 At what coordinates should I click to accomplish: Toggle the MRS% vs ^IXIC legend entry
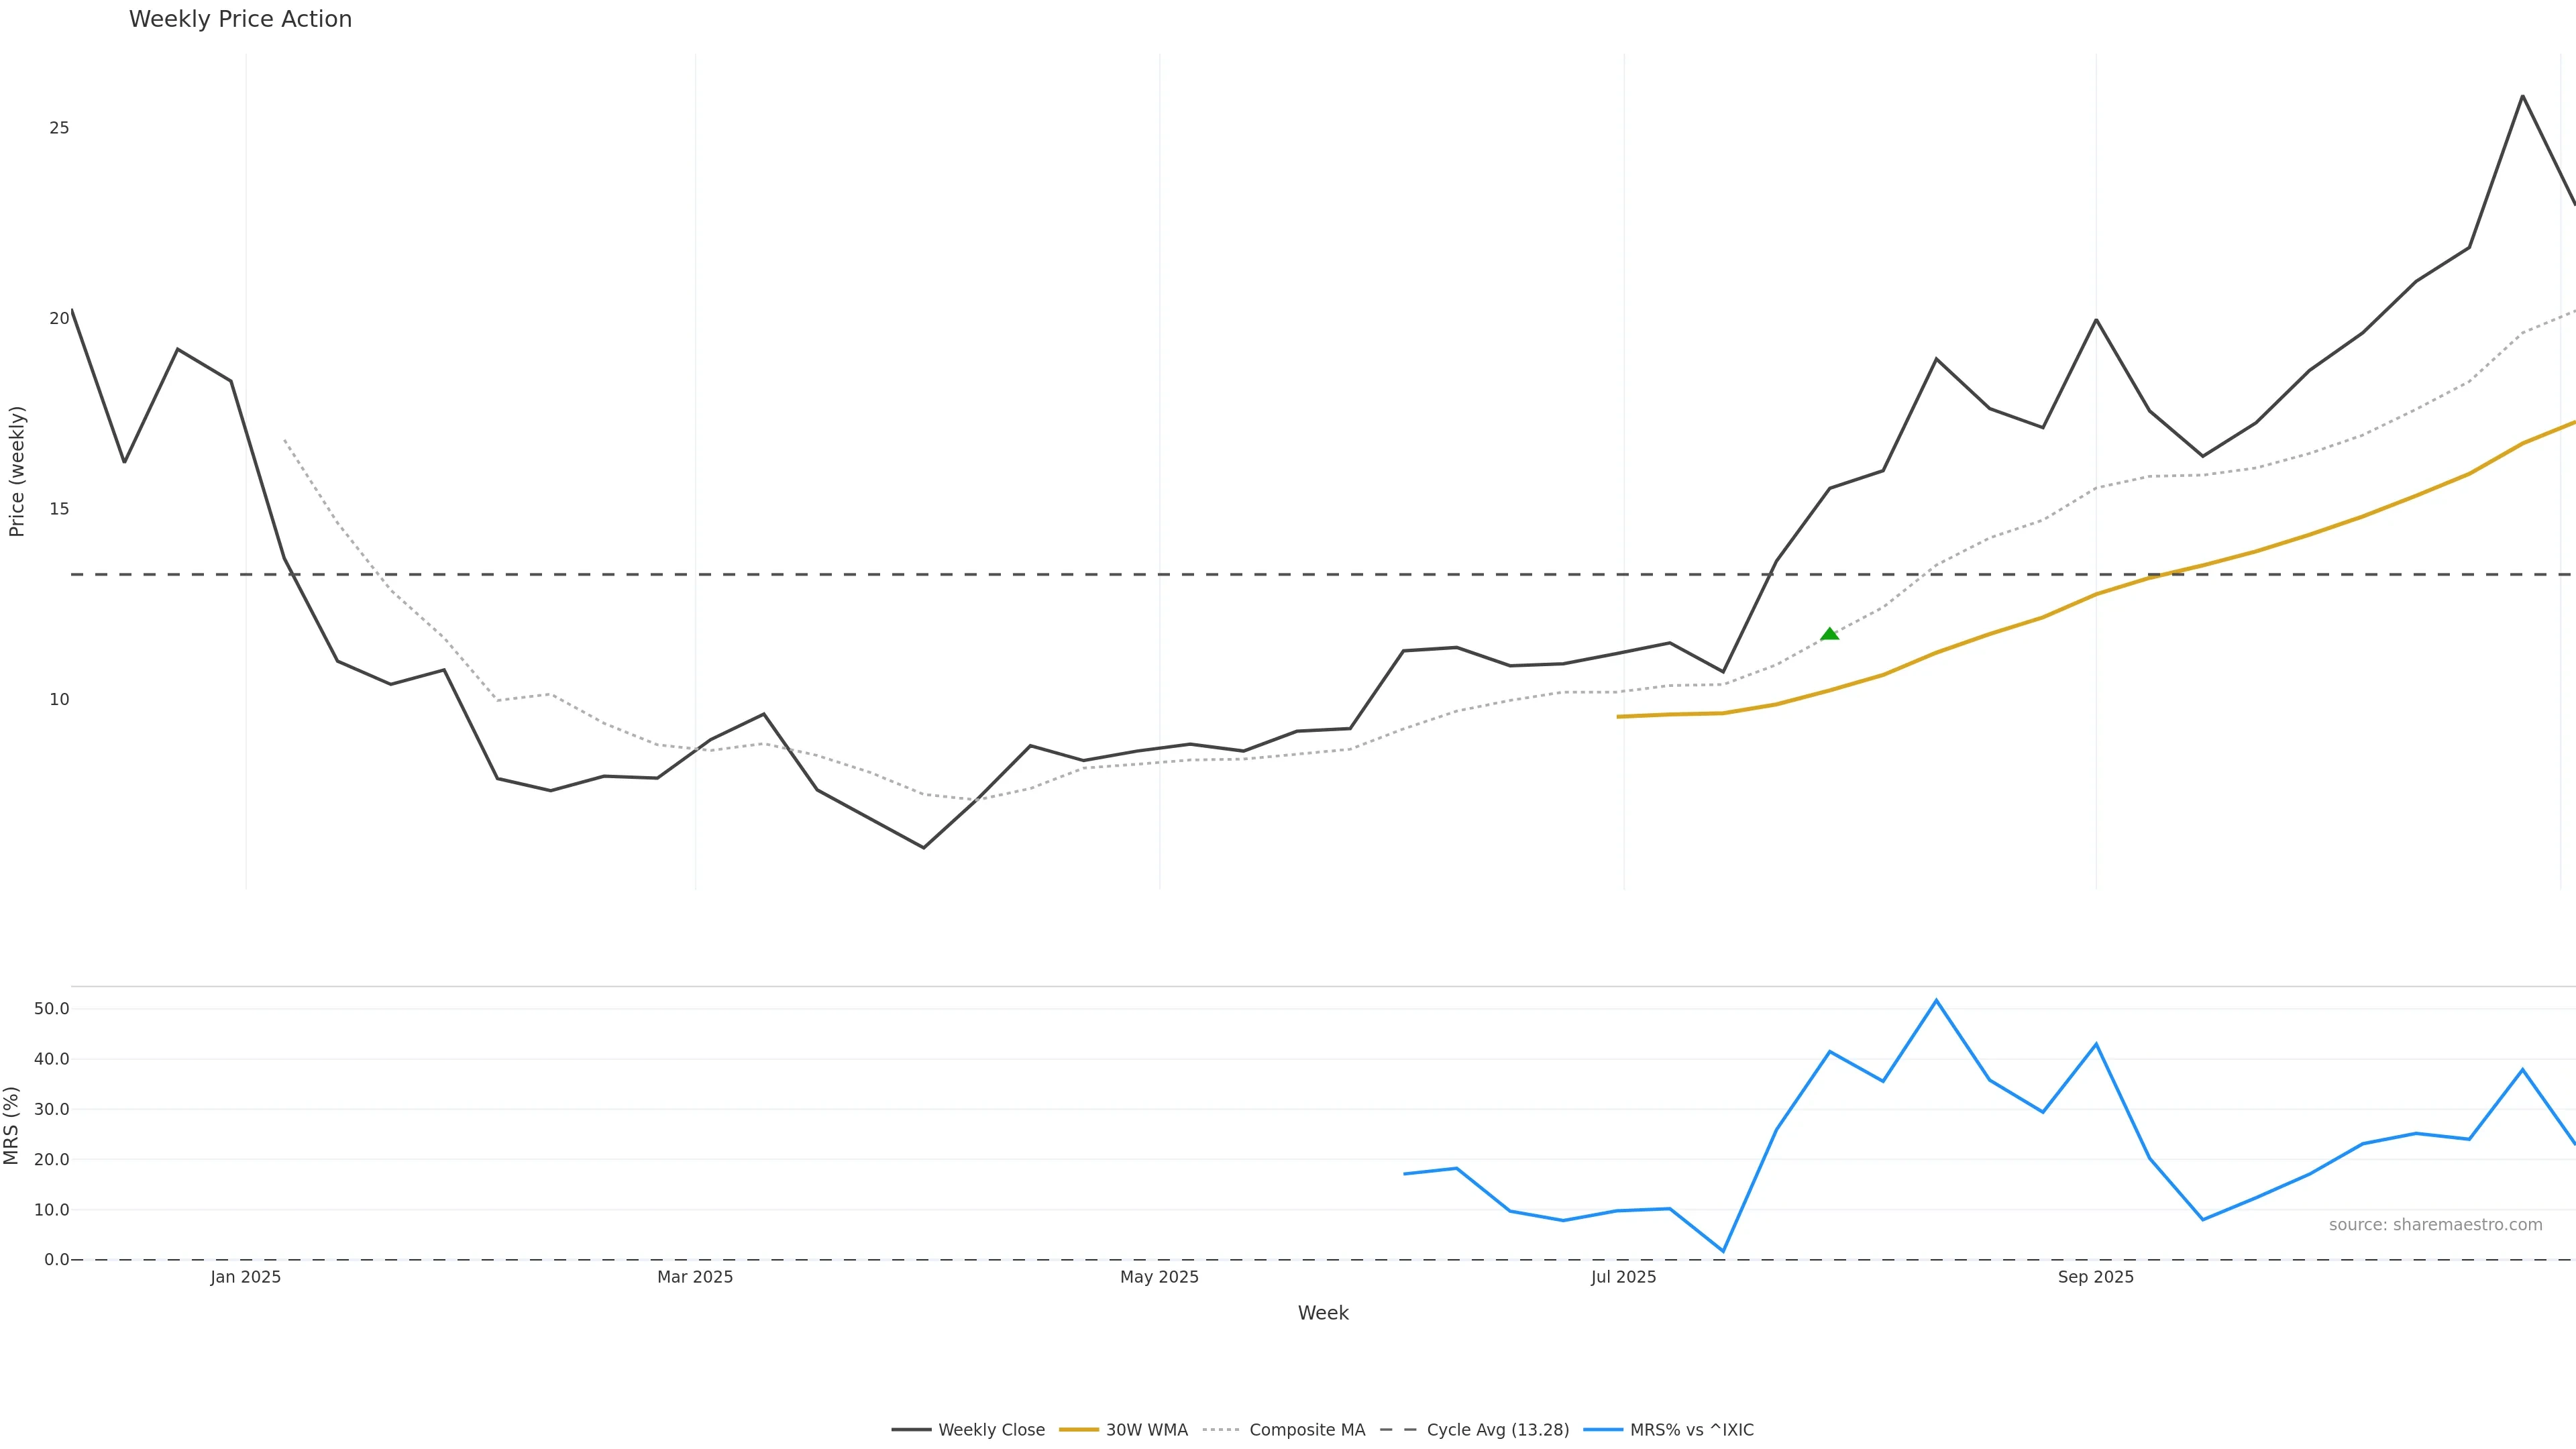pos(1691,1430)
